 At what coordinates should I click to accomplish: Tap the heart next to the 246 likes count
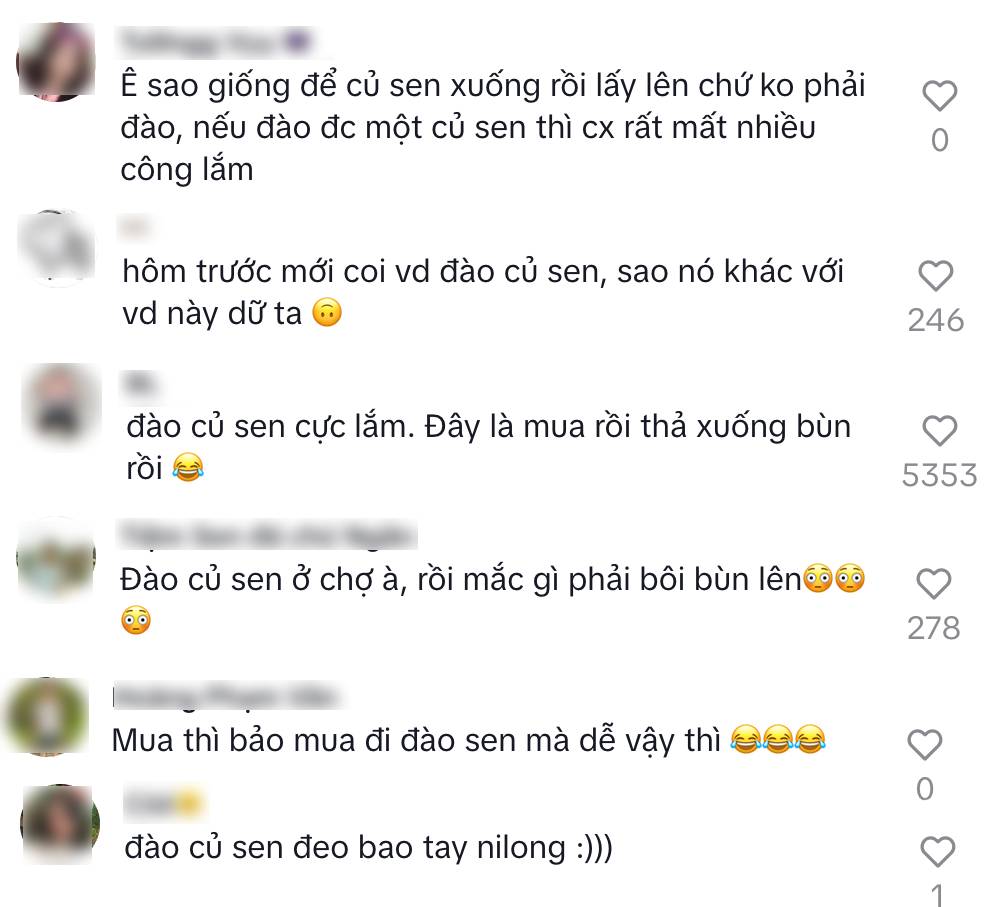(938, 275)
